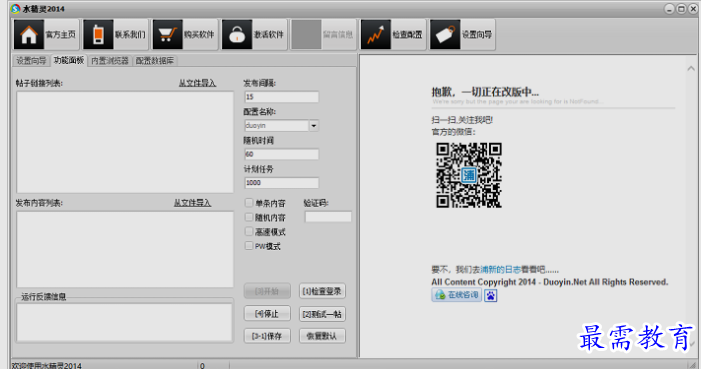701x369 pixels.
Task: Toggle the 随机内容 checkbox
Action: pos(249,217)
